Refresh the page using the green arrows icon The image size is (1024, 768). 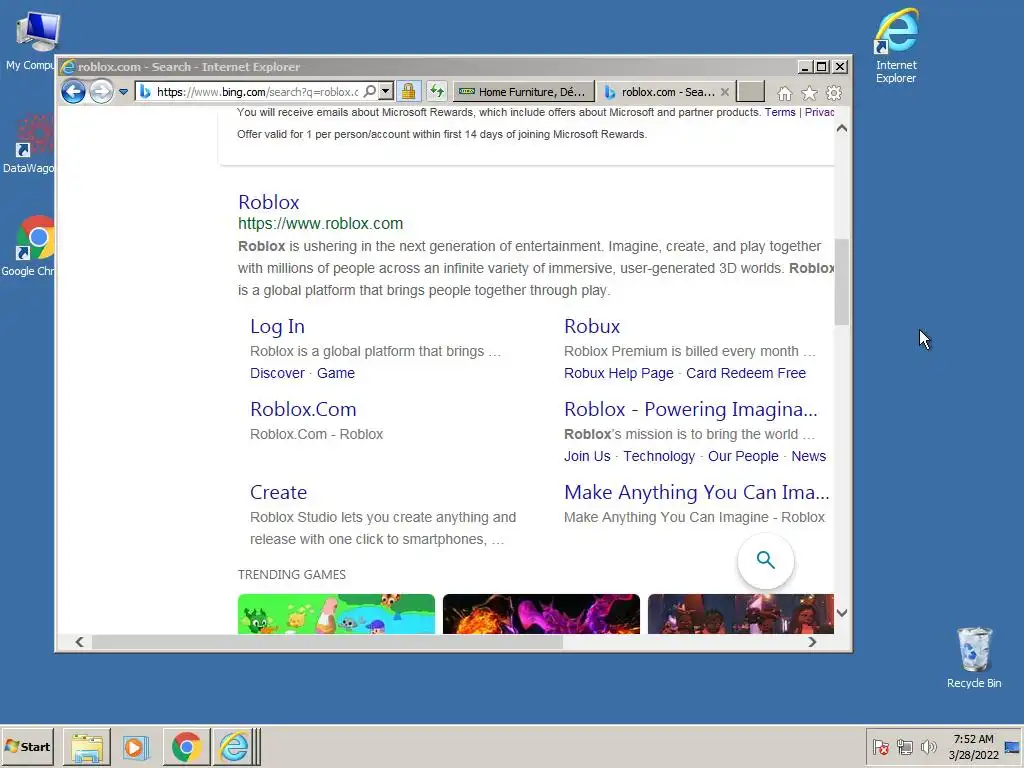pyautogui.click(x=437, y=91)
